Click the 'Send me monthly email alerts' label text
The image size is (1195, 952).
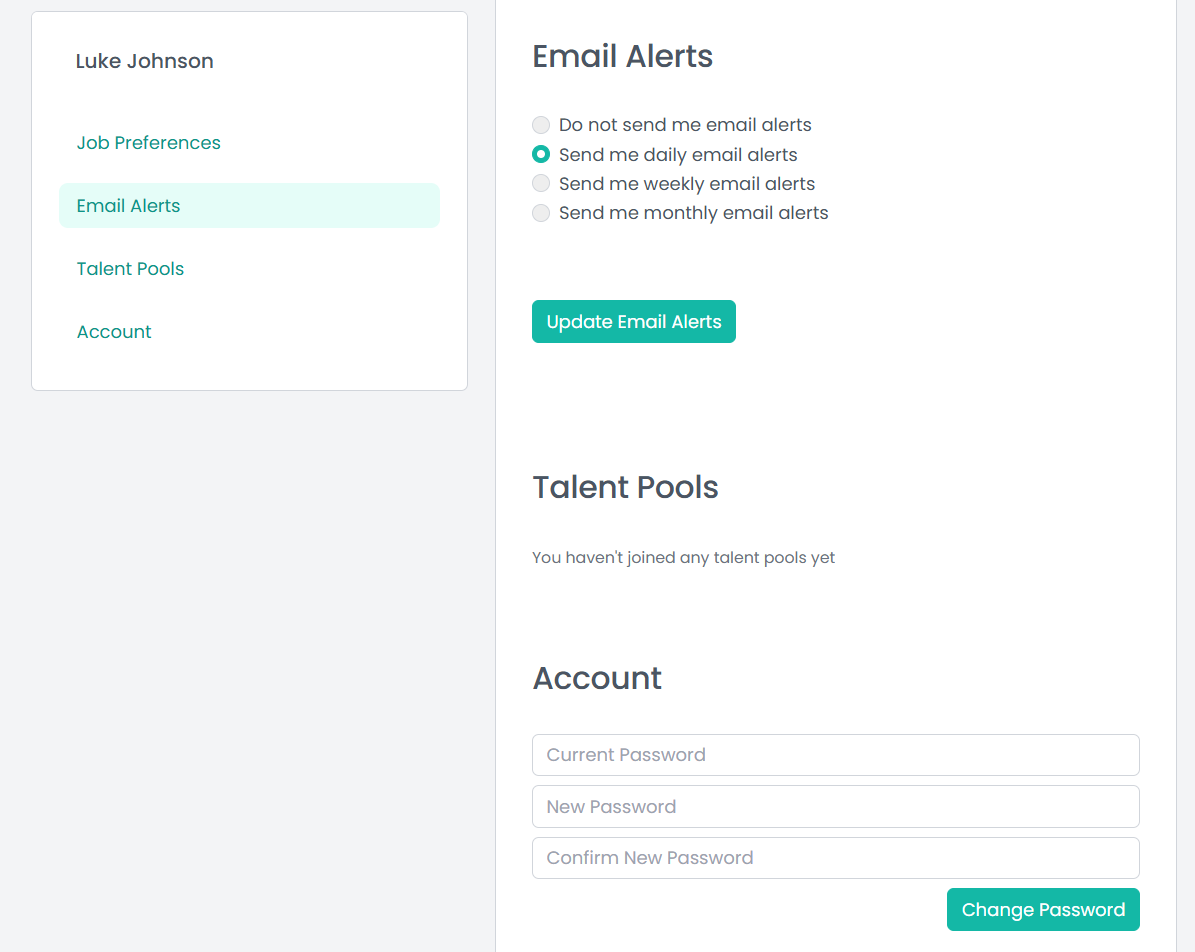click(693, 213)
